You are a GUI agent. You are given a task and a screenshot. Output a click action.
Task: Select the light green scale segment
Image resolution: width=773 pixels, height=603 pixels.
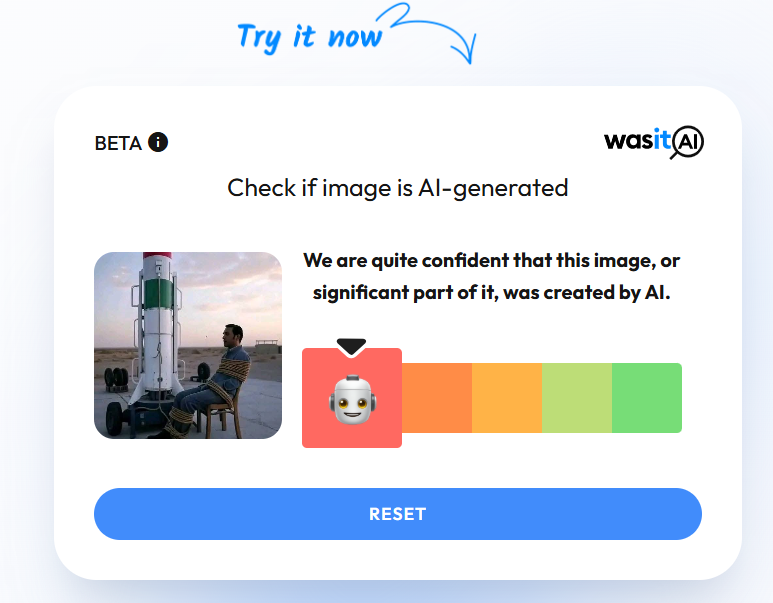(577, 398)
